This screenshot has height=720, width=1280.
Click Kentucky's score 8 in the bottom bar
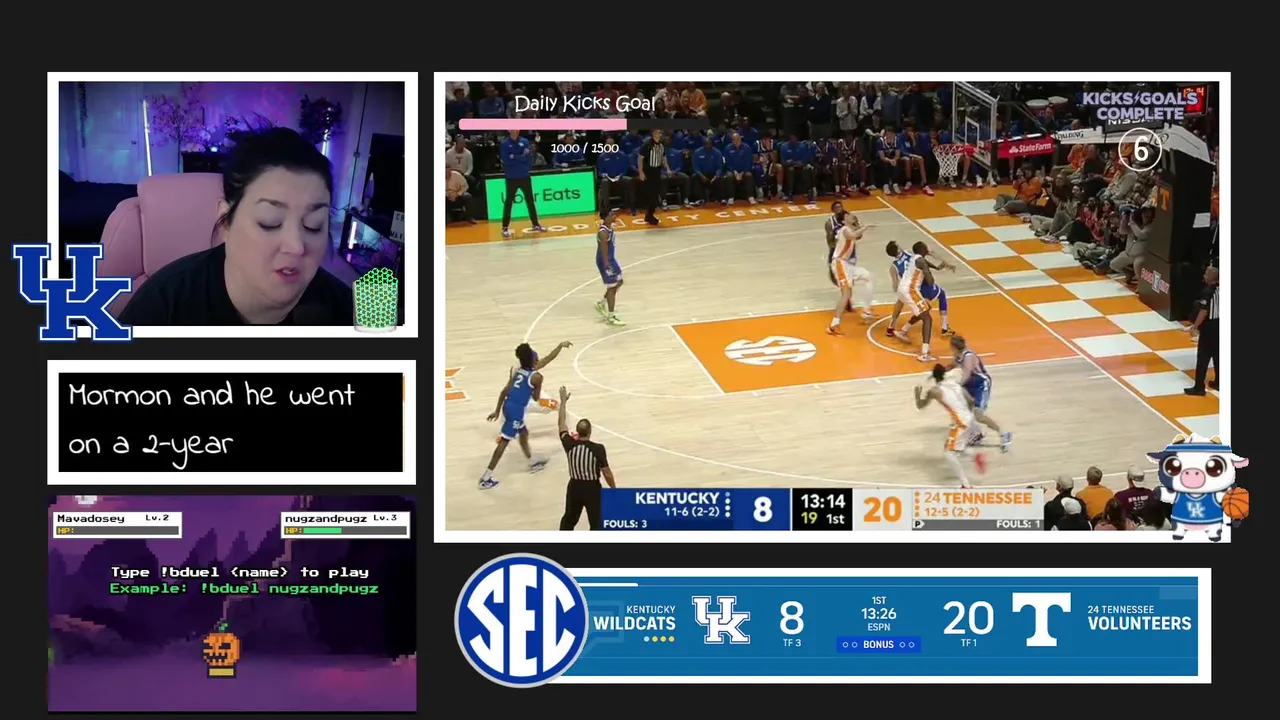(x=791, y=619)
